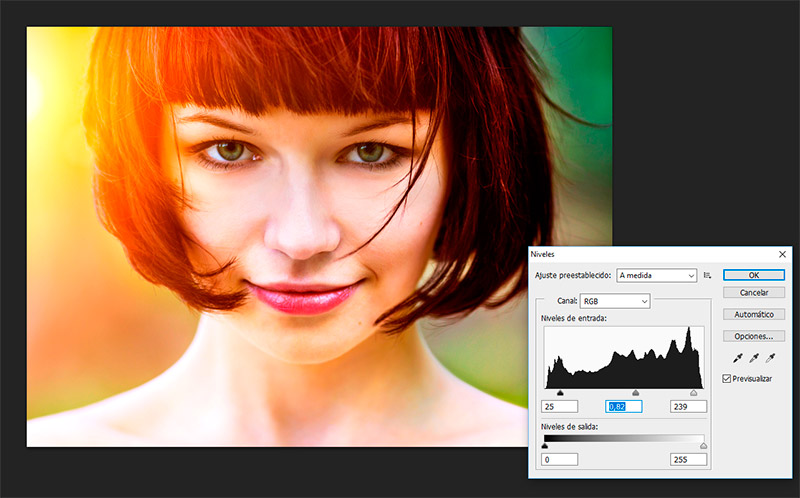Open the preset options menu icon
Image resolution: width=800 pixels, height=498 pixels.
click(x=707, y=275)
